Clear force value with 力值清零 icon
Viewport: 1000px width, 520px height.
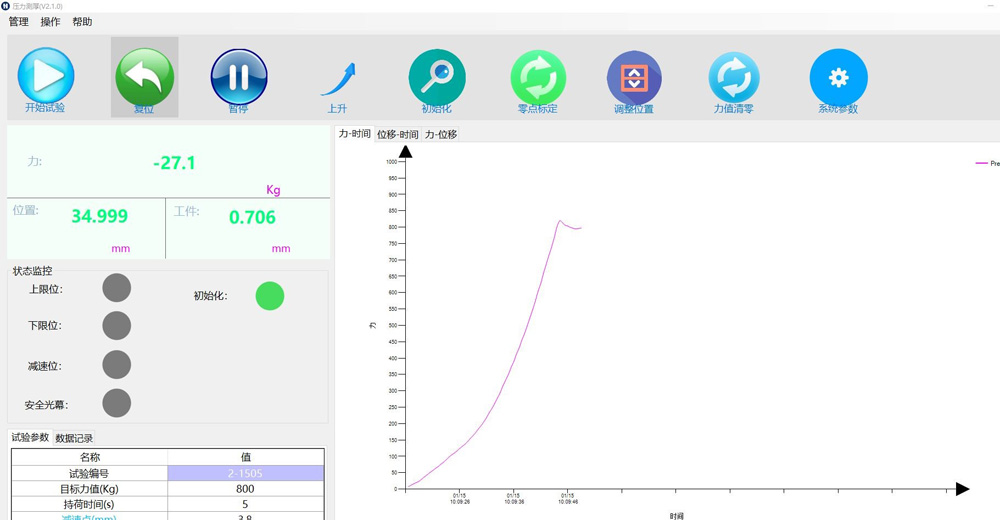734,78
